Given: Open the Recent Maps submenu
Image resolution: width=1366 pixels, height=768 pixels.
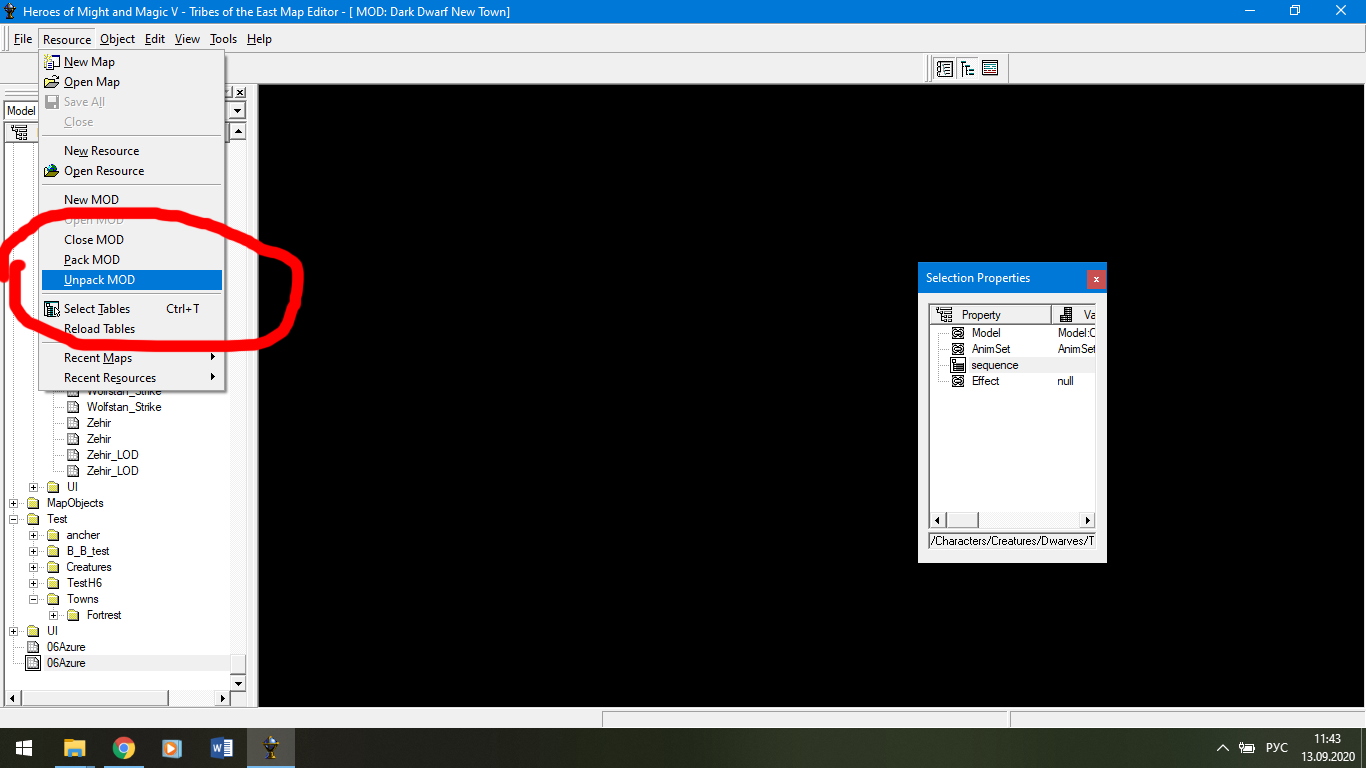Looking at the screenshot, I should click(x=131, y=358).
